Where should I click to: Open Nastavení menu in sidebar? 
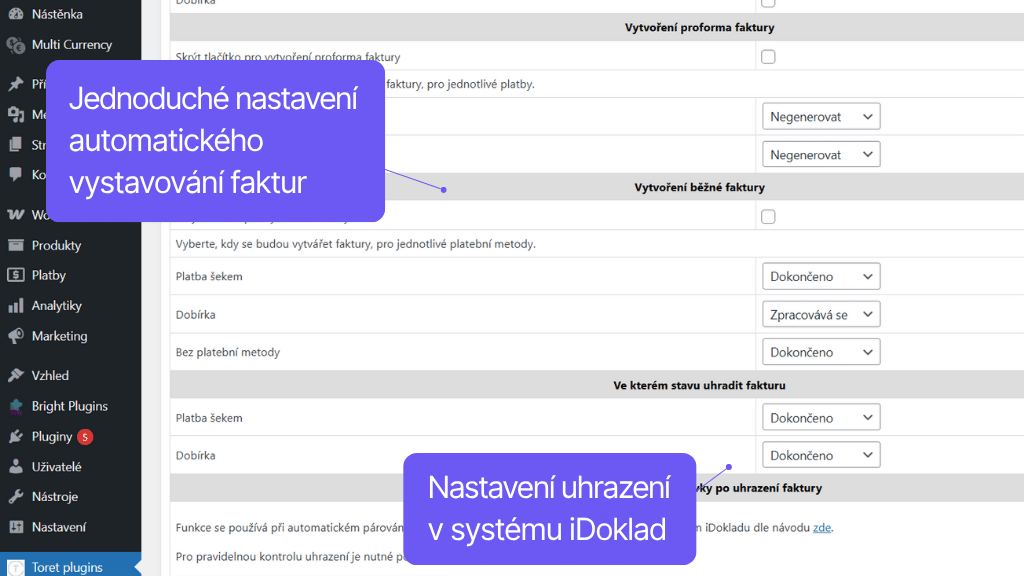tap(58, 527)
